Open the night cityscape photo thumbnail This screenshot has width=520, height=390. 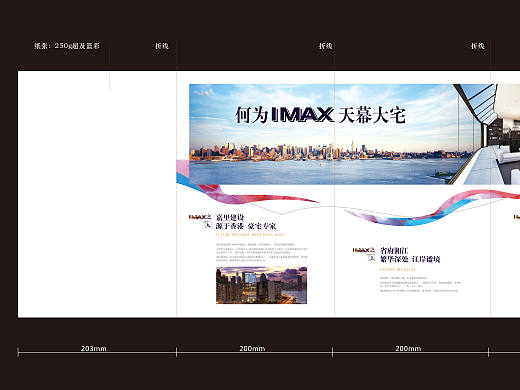pos(261,285)
